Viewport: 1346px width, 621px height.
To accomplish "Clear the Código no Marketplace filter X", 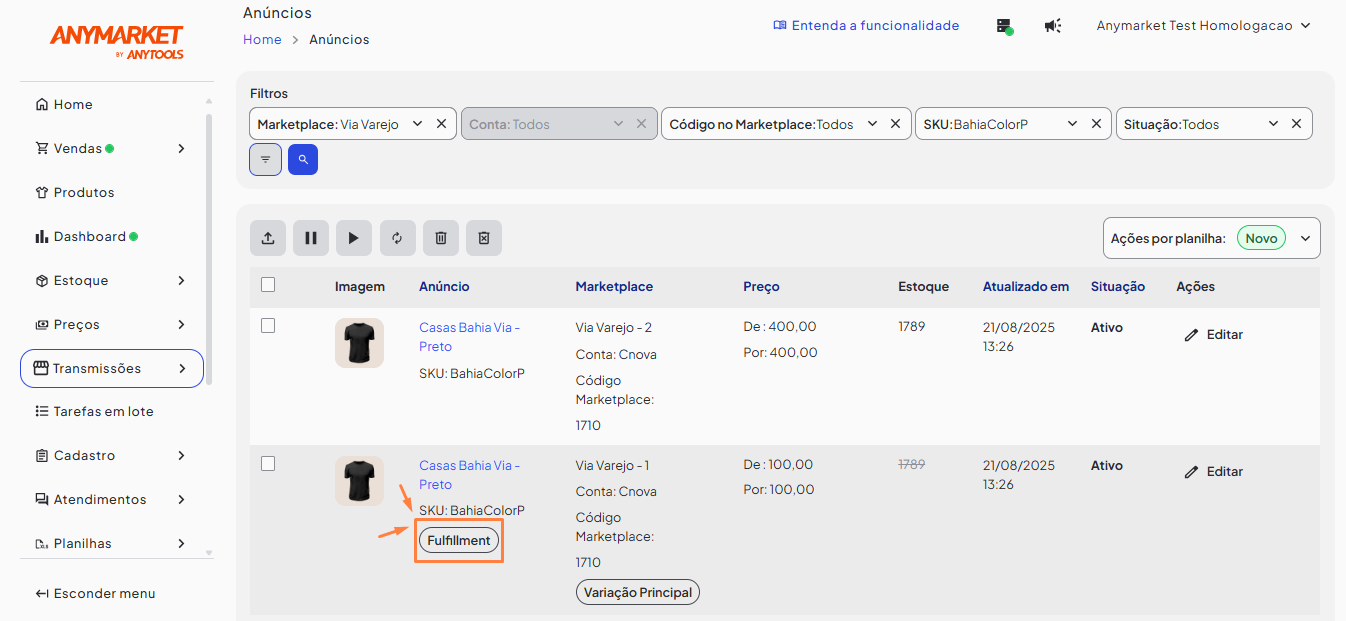I will (896, 124).
